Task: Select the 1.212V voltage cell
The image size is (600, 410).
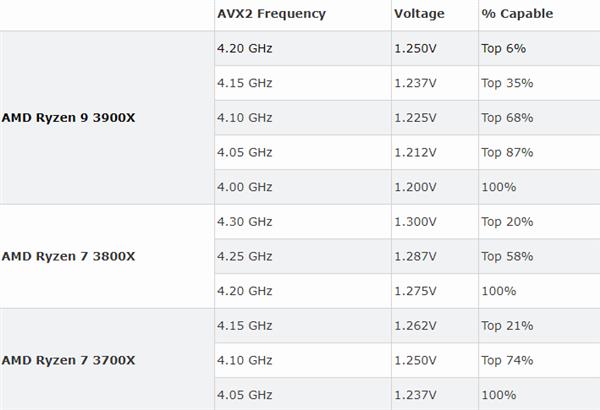Action: click(415, 152)
